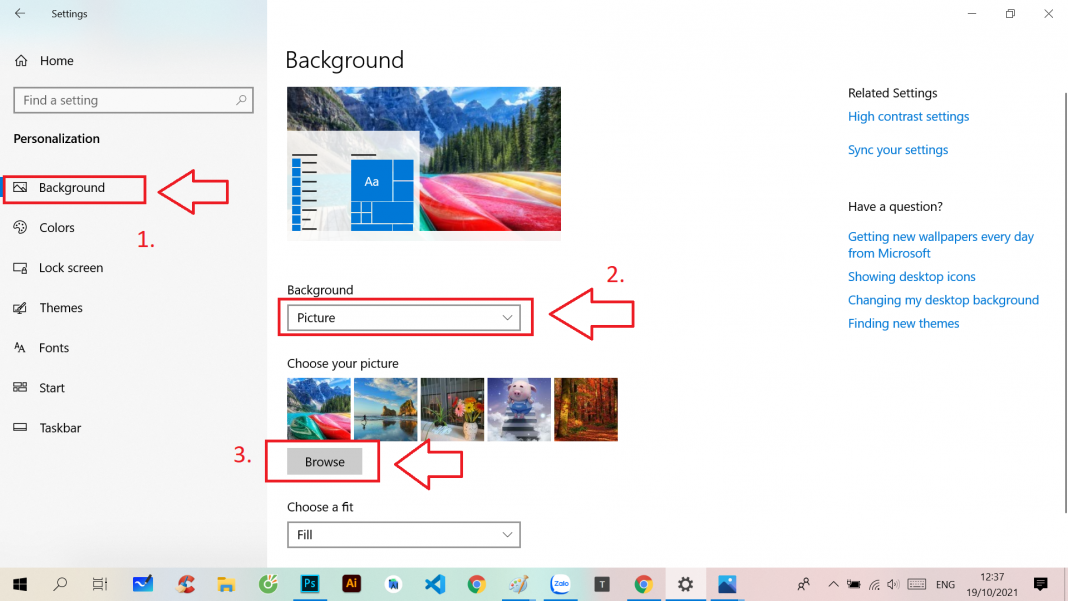Open the Choose a fit dropdown

[404, 535]
